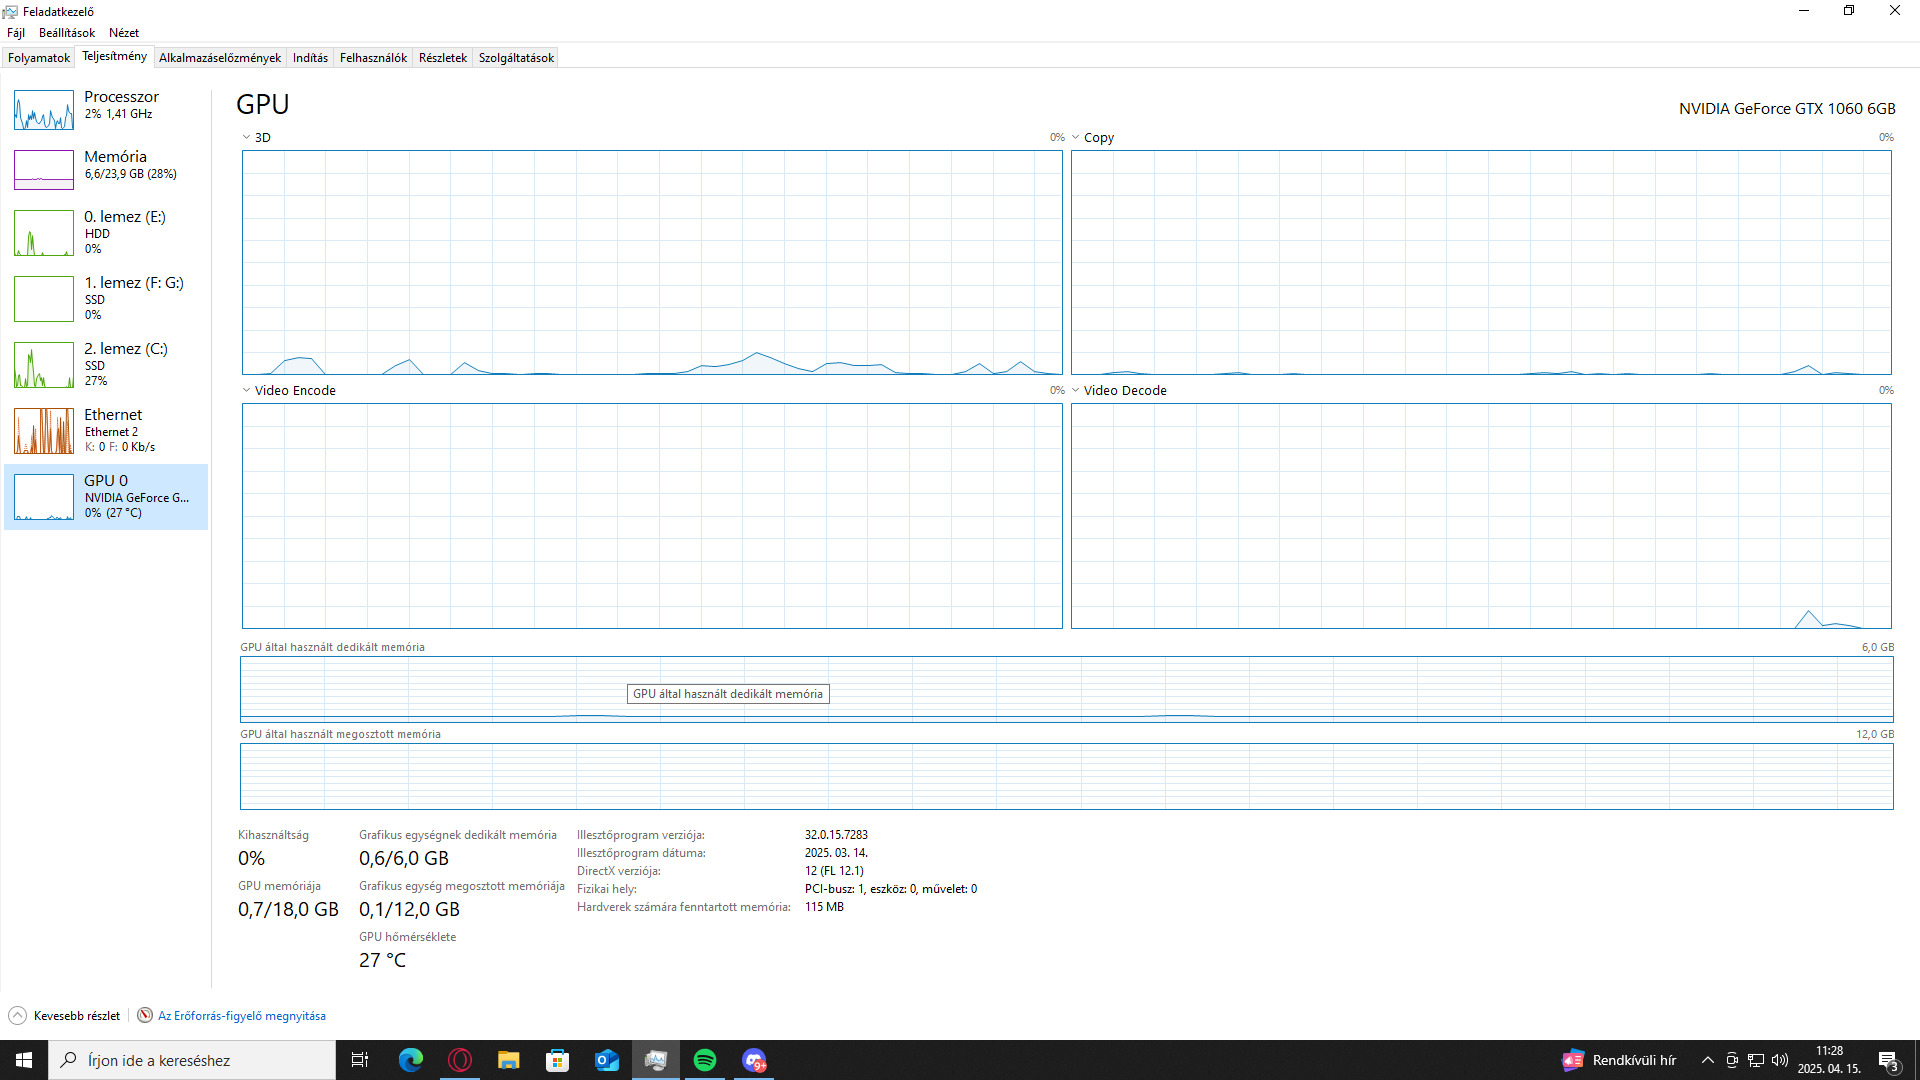Open File Explorer from the taskbar
Image resolution: width=1920 pixels, height=1080 pixels.
click(509, 1060)
